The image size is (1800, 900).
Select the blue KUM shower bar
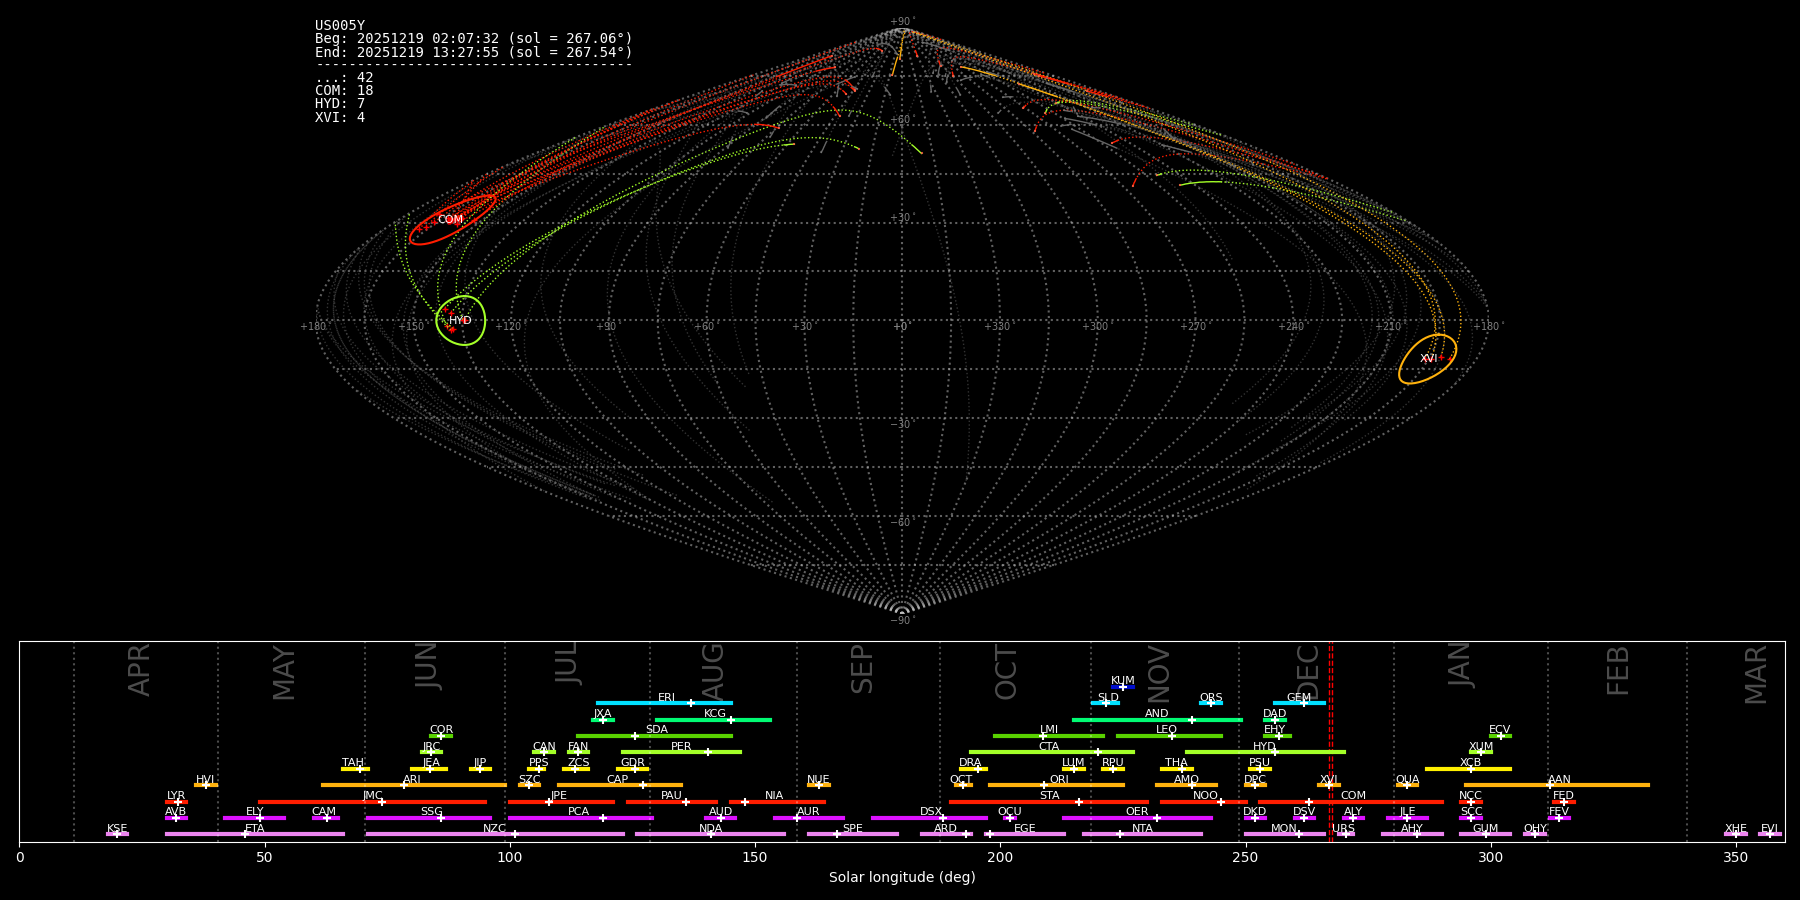point(1123,687)
